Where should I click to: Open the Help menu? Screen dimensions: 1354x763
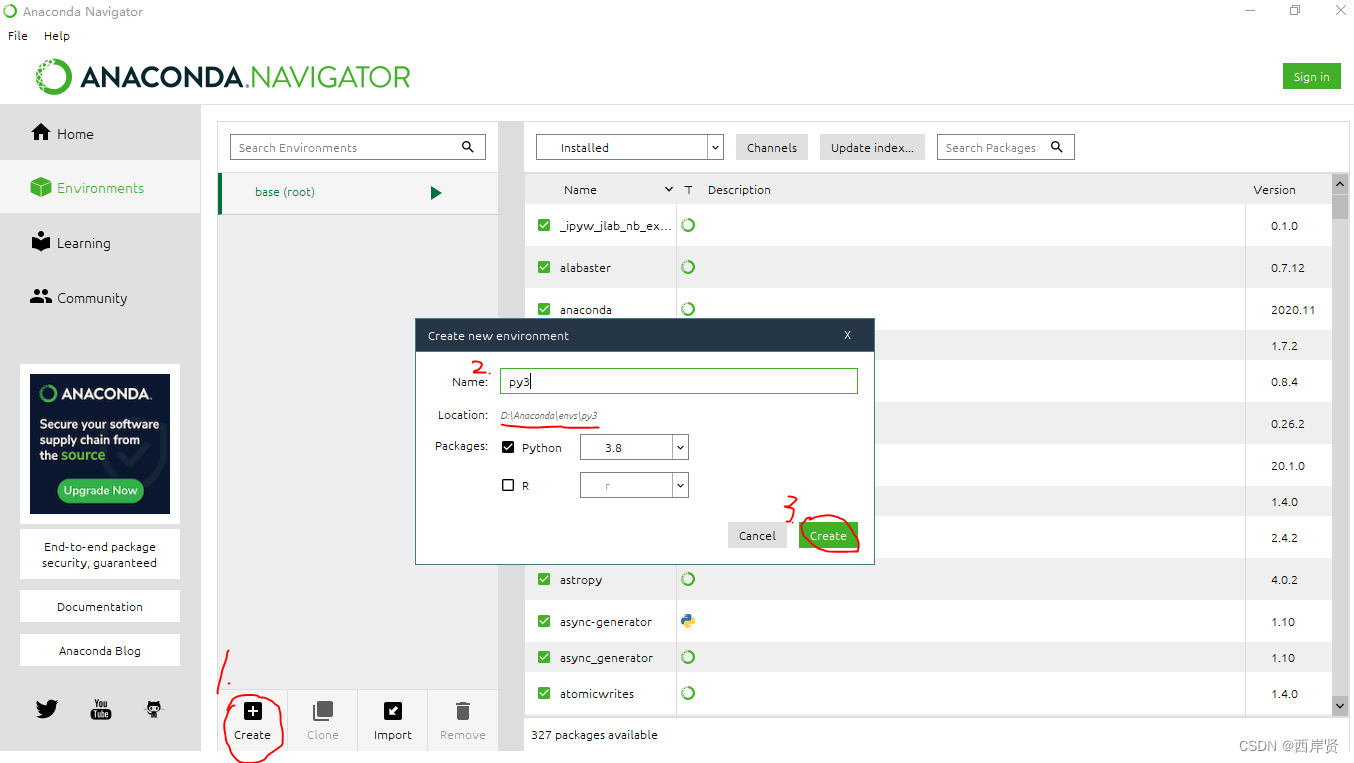pyautogui.click(x=57, y=35)
